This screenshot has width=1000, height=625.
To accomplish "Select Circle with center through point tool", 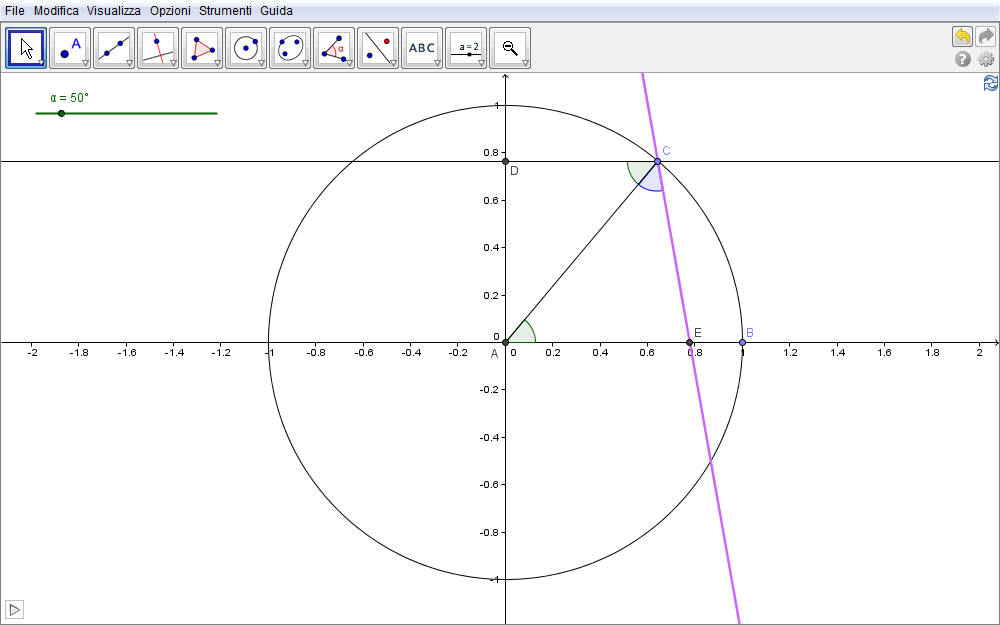I will click(x=246, y=48).
